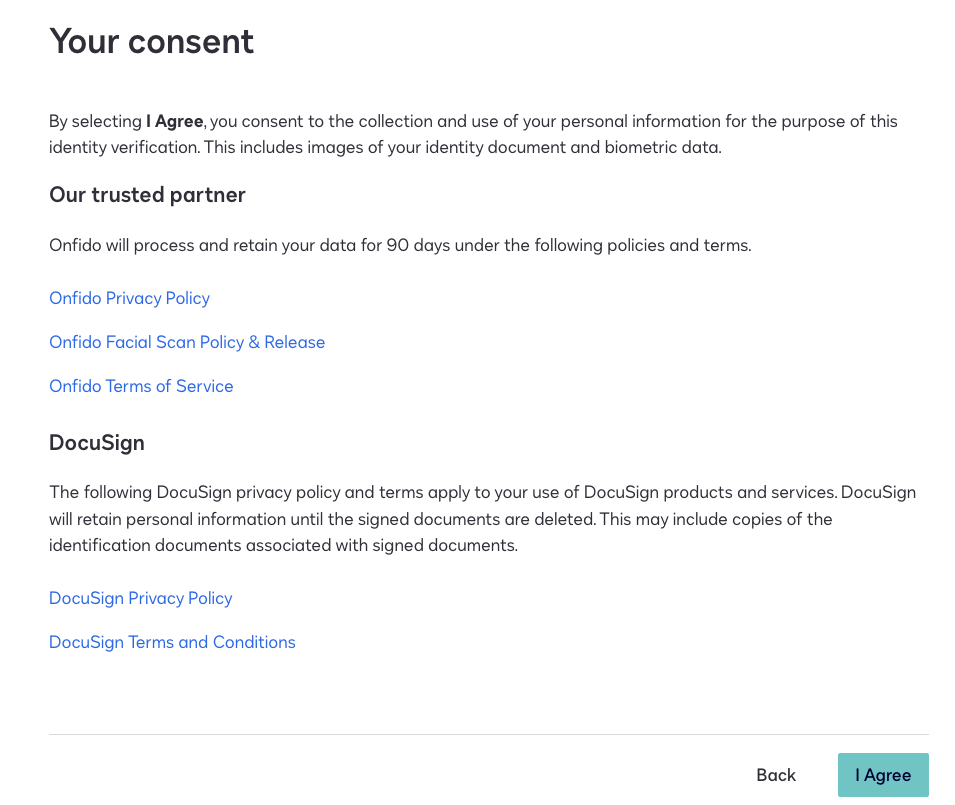Click the DocuSign section heading

(97, 442)
